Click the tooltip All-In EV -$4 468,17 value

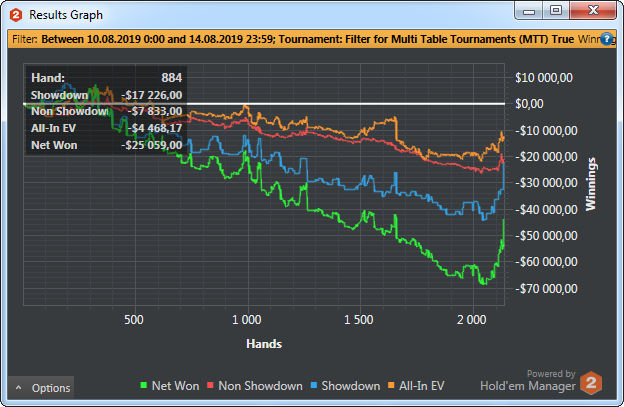click(x=154, y=128)
